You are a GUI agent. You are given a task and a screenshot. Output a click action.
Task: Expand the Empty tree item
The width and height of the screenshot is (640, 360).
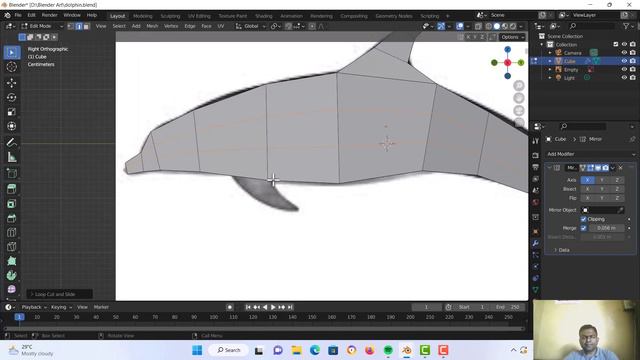[x=550, y=70]
